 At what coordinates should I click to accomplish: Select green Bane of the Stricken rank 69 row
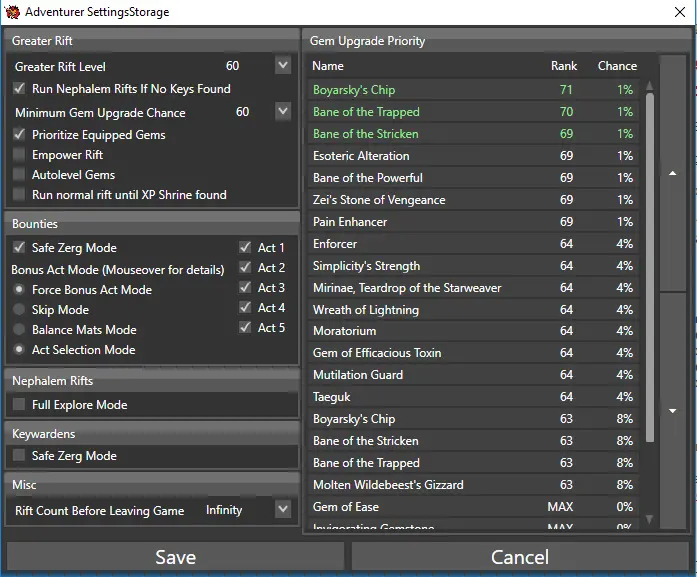click(473, 134)
